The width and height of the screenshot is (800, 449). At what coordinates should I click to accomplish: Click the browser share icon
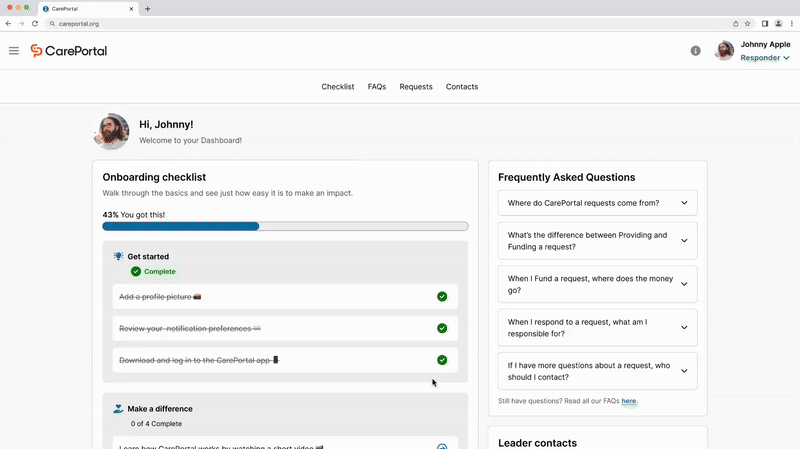coord(736,23)
